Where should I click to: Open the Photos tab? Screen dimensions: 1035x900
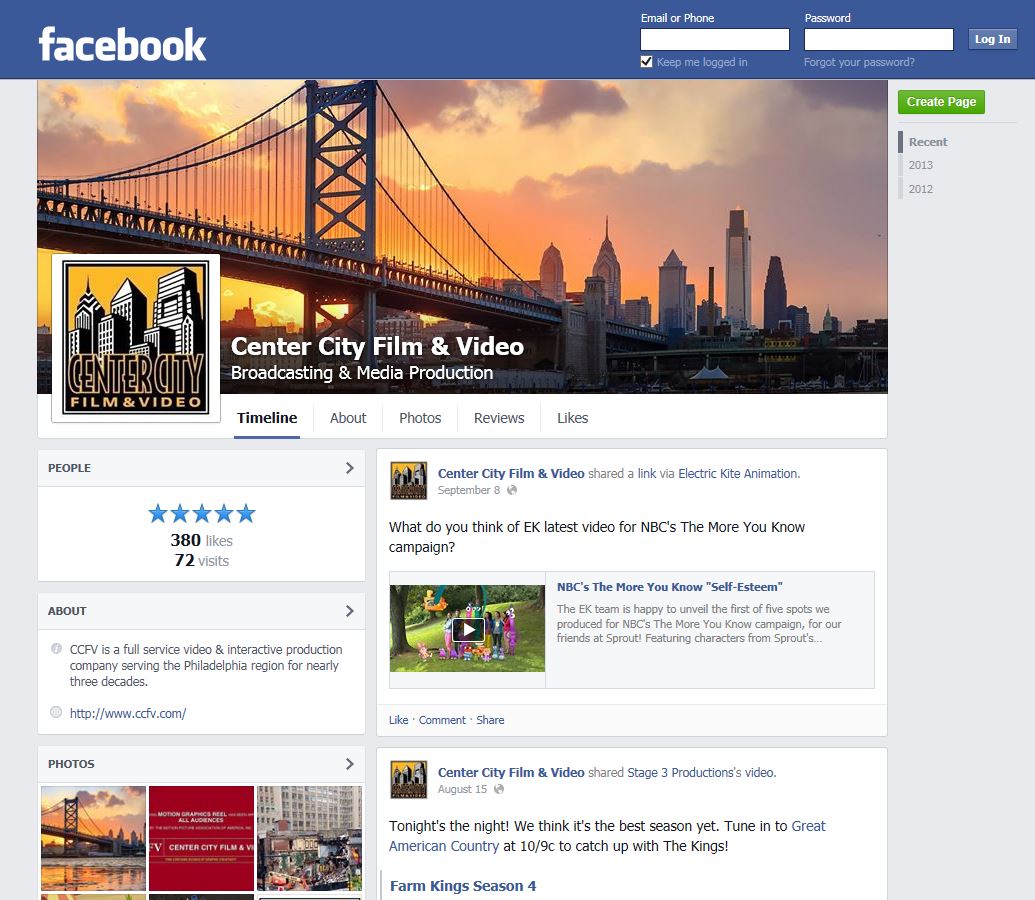click(420, 418)
